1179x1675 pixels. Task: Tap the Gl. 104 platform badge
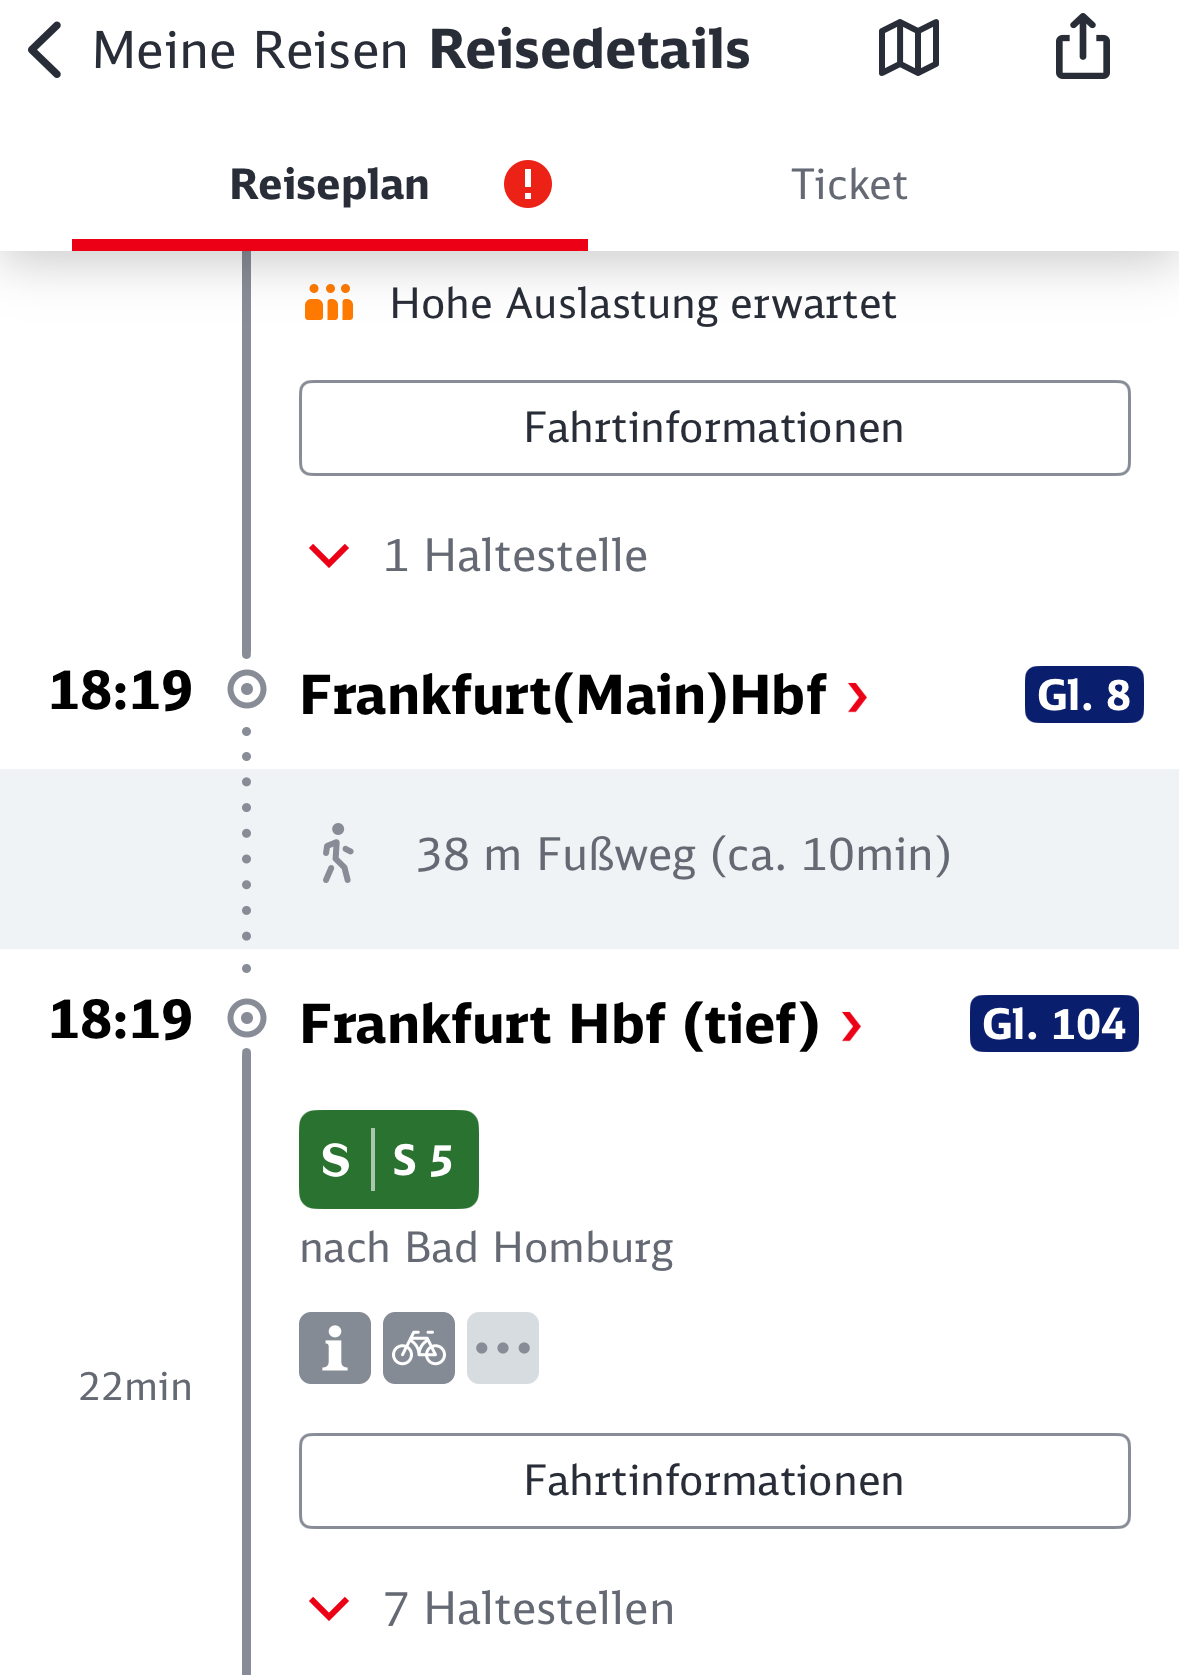[x=1053, y=1023]
